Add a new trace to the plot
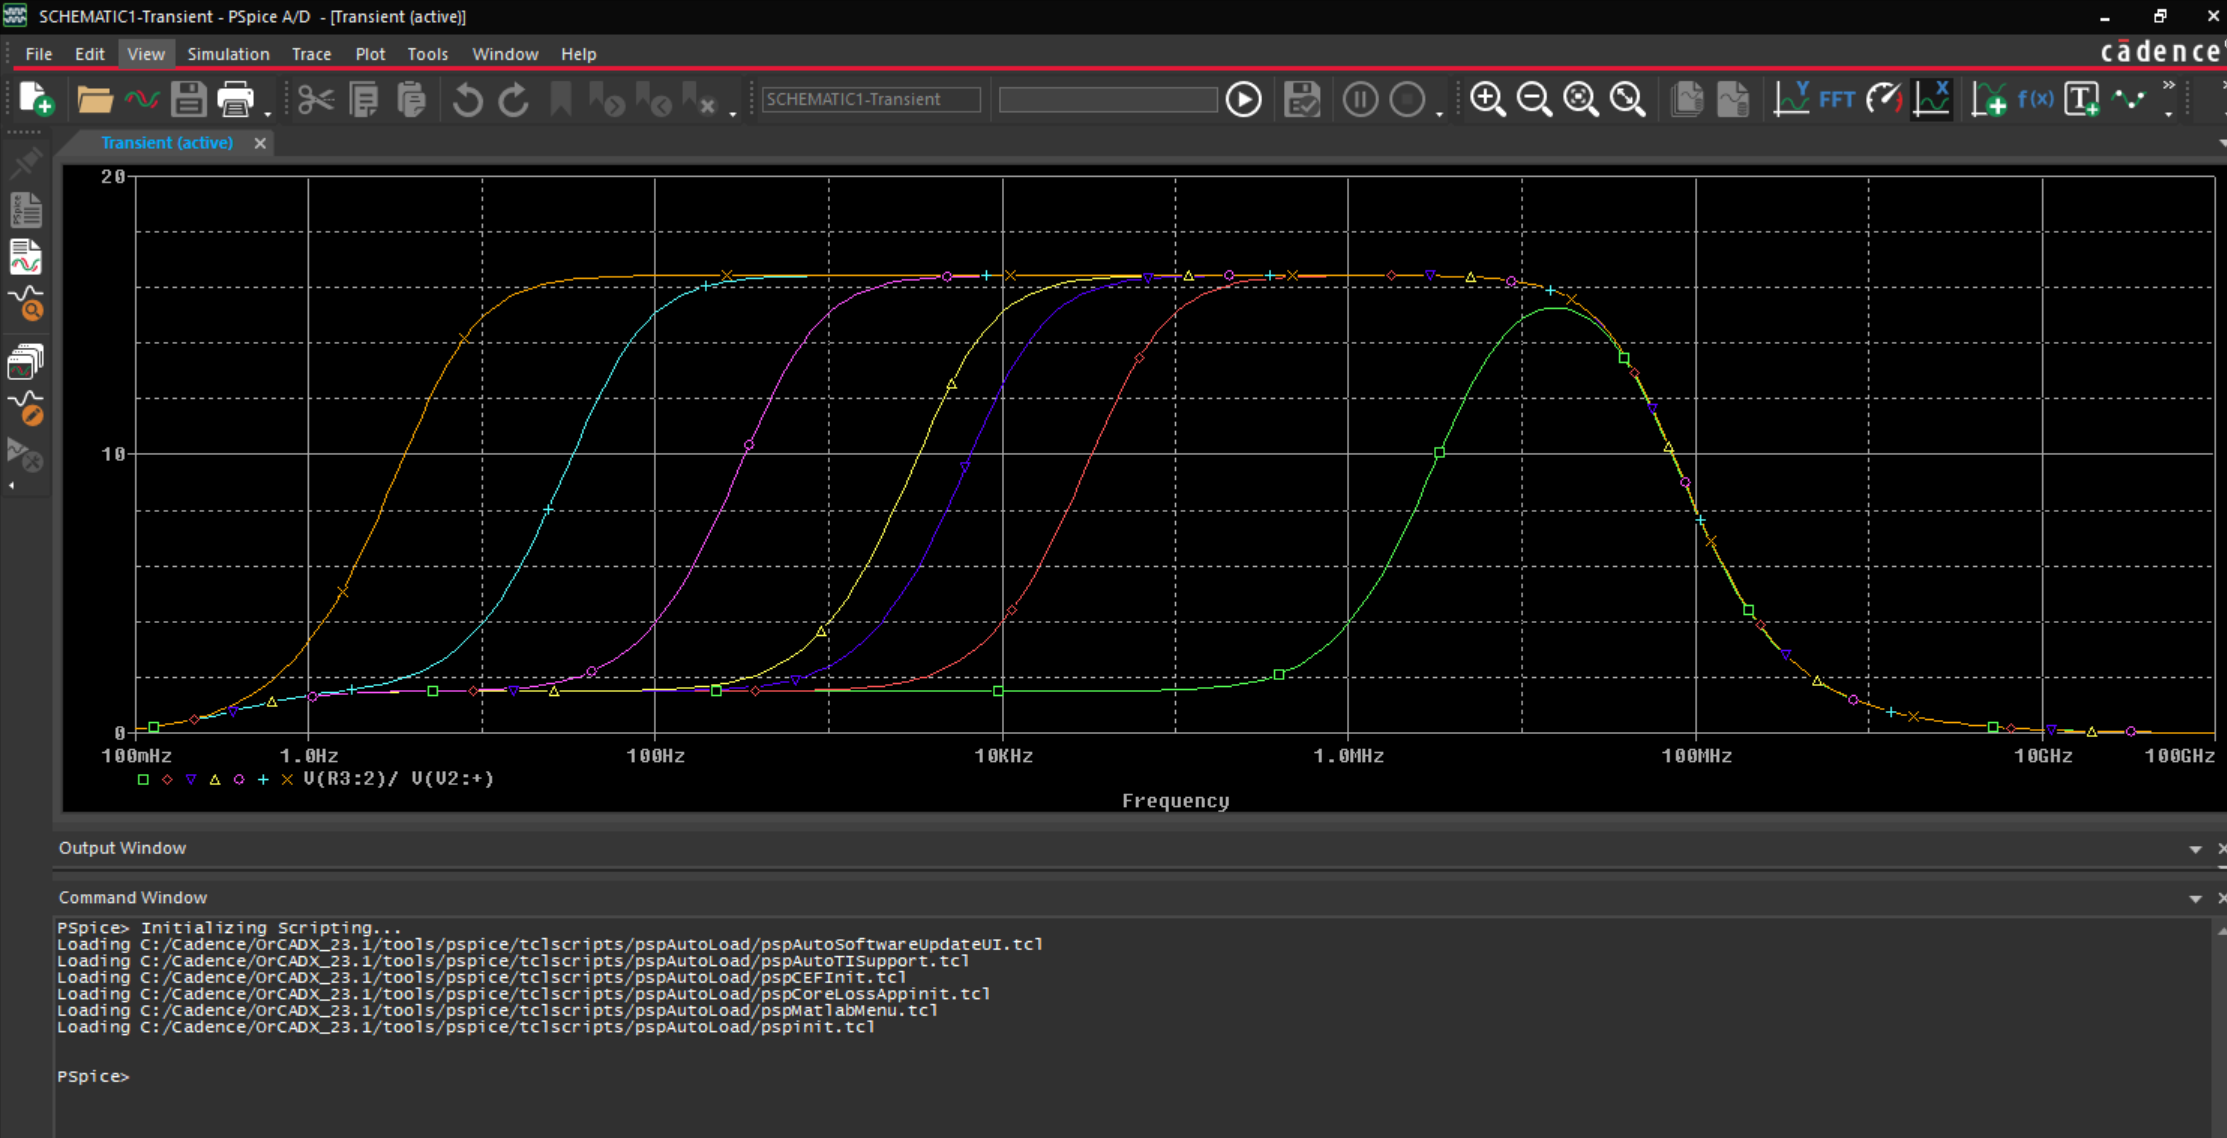The image size is (2227, 1138). coord(1990,100)
